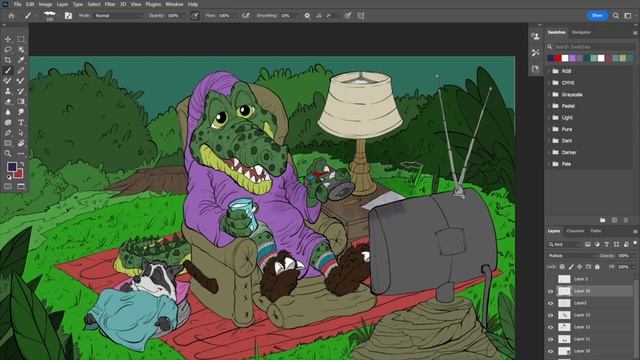640x360 pixels.
Task: Click the red background color swatch
Action: click(19, 174)
